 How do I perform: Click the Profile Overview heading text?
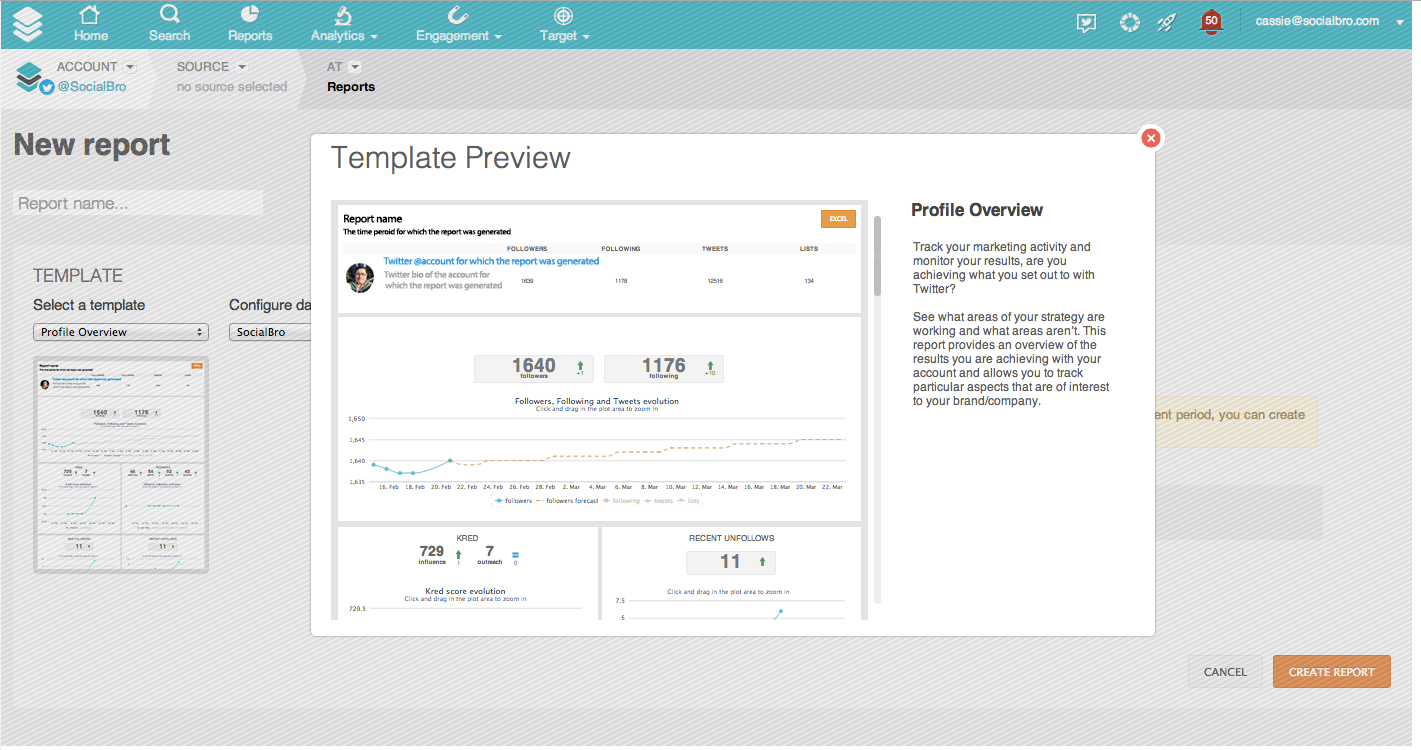977,210
